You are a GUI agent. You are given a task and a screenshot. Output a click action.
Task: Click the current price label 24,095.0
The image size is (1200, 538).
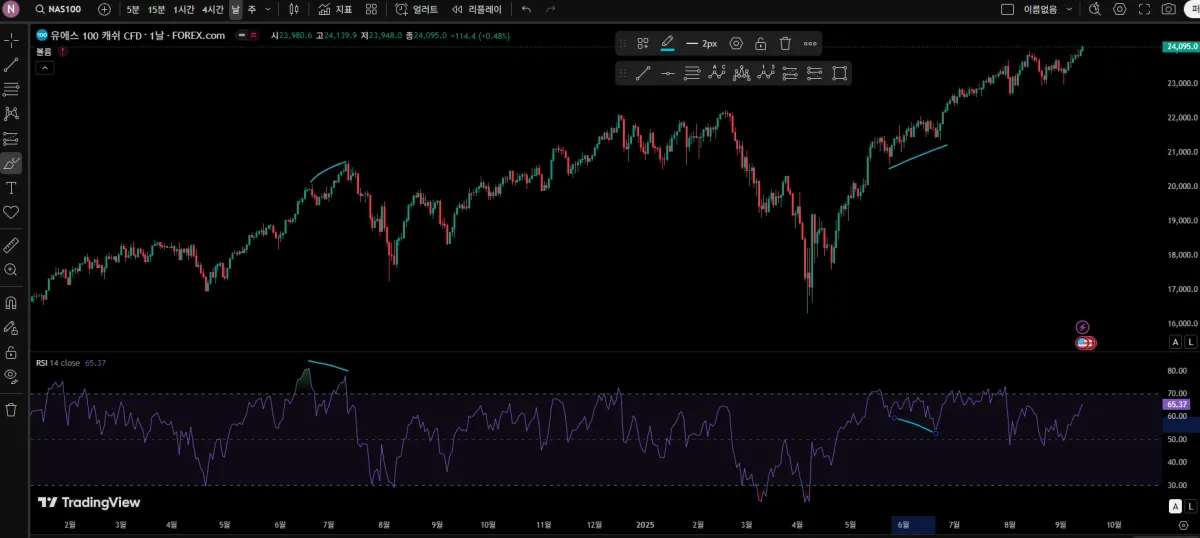(1181, 46)
